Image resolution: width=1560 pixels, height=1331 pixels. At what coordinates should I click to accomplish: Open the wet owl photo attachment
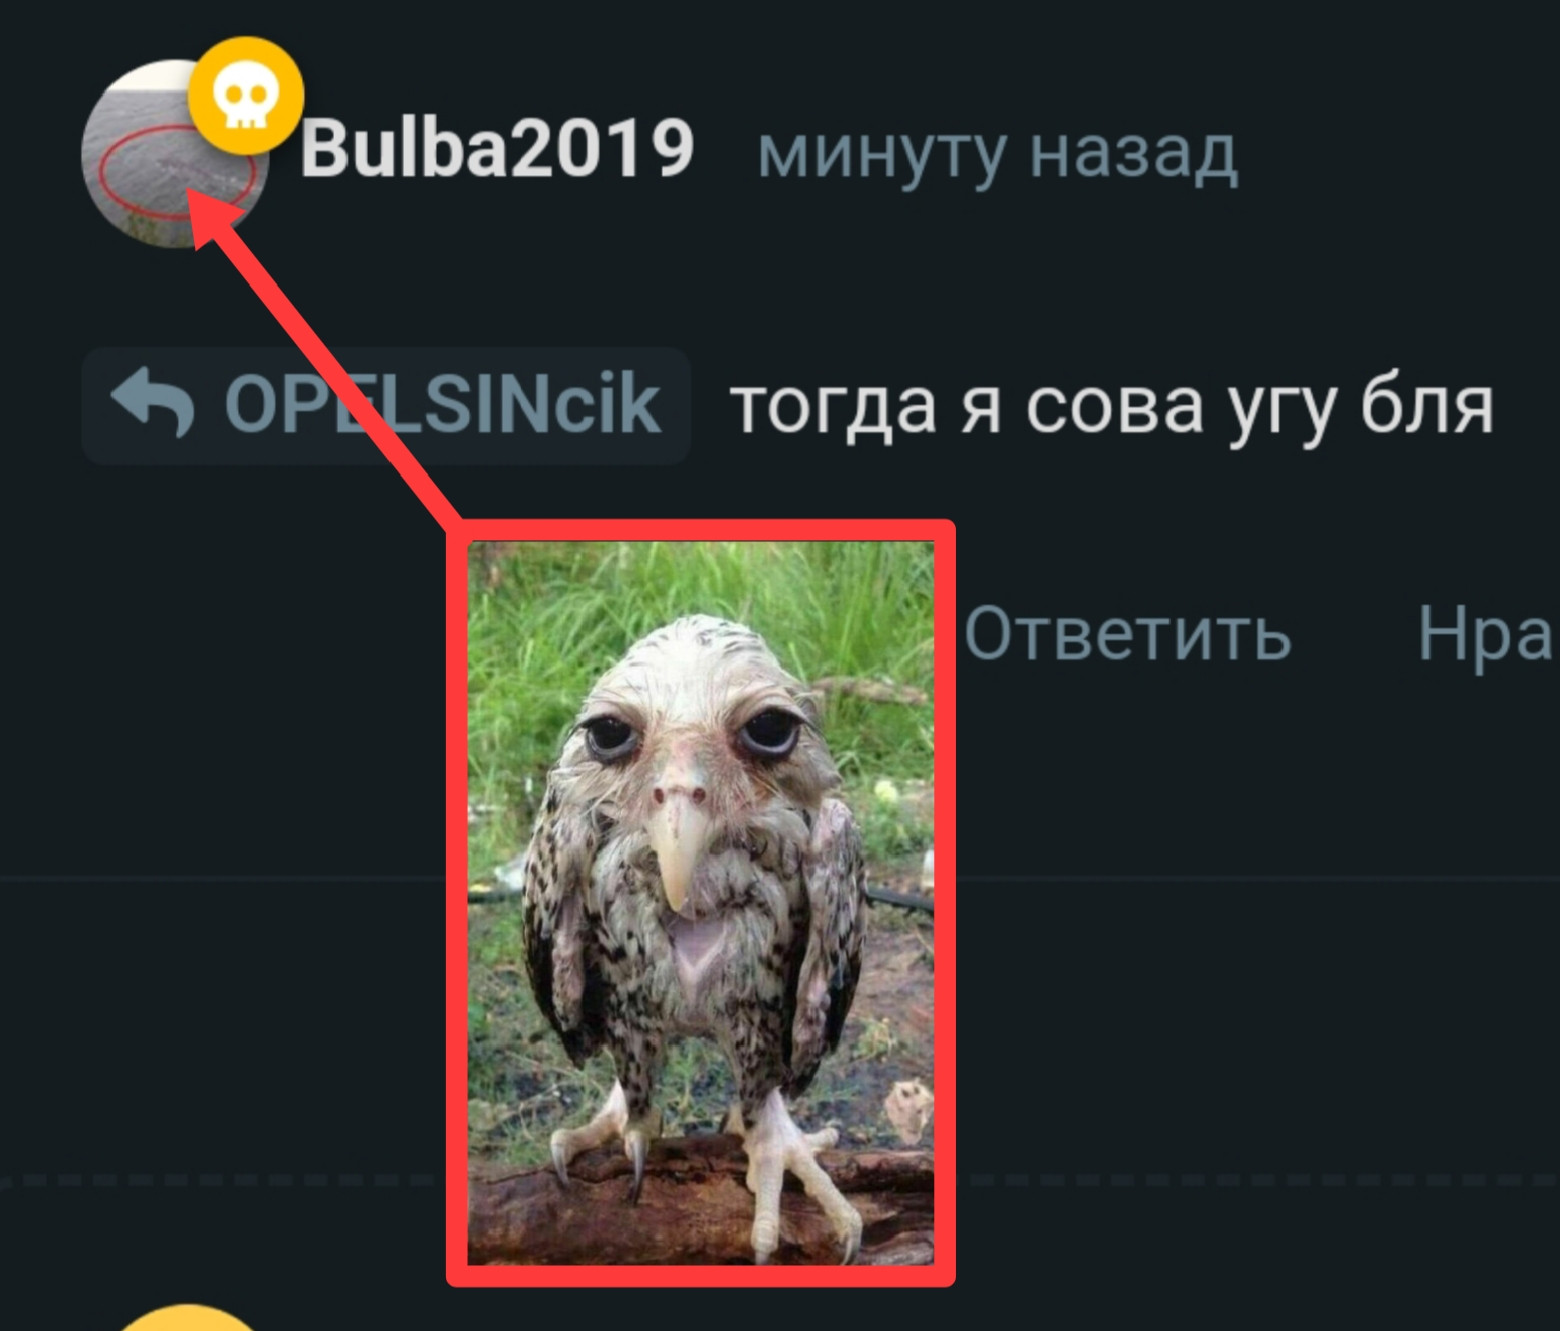click(701, 903)
